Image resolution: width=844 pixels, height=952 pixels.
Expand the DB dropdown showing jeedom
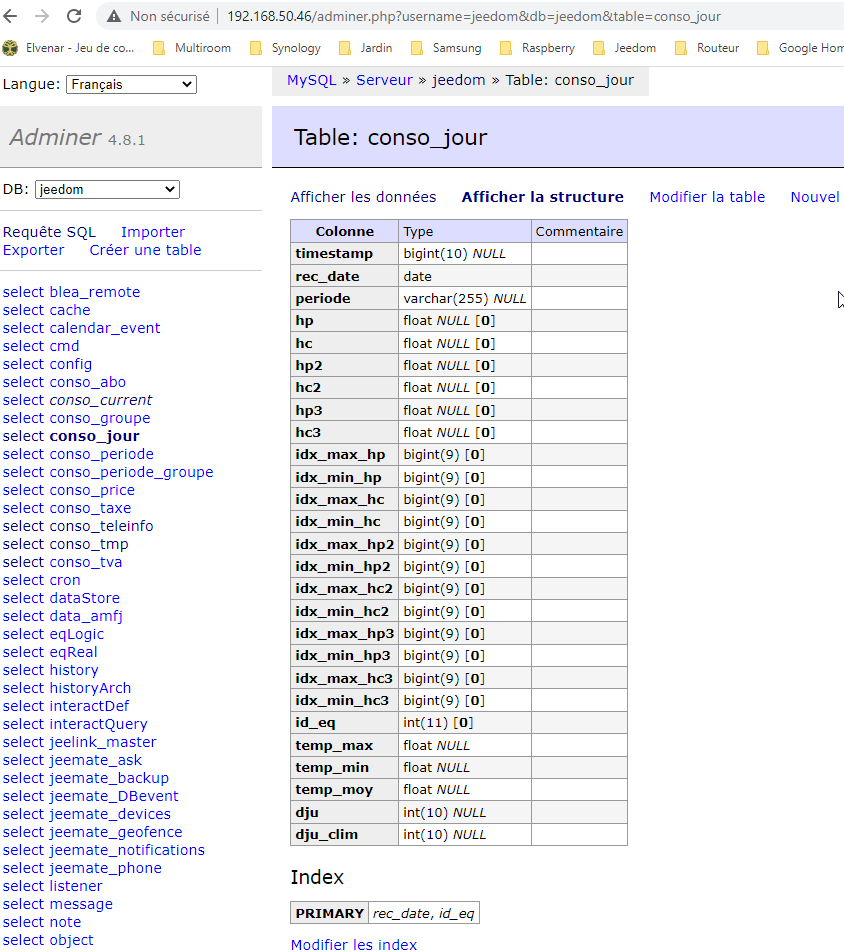click(106, 189)
